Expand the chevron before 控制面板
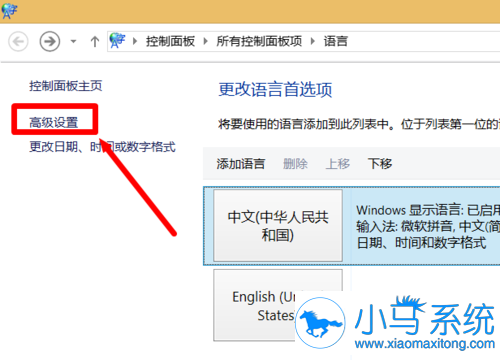500x360 pixels. click(x=135, y=41)
